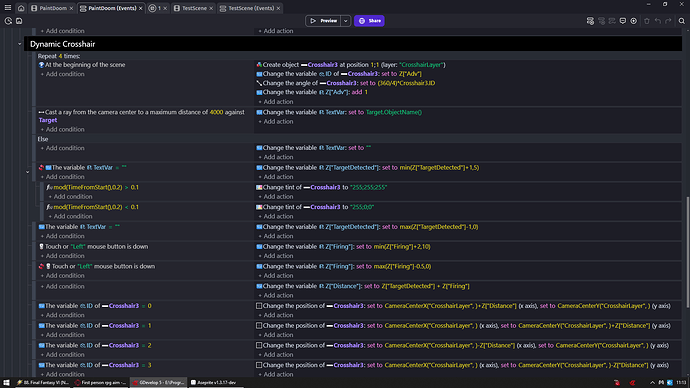Viewport: 690px width, 388px height.
Task: Click "CrosshairLayer" in Create object action
Action: (x=421, y=65)
